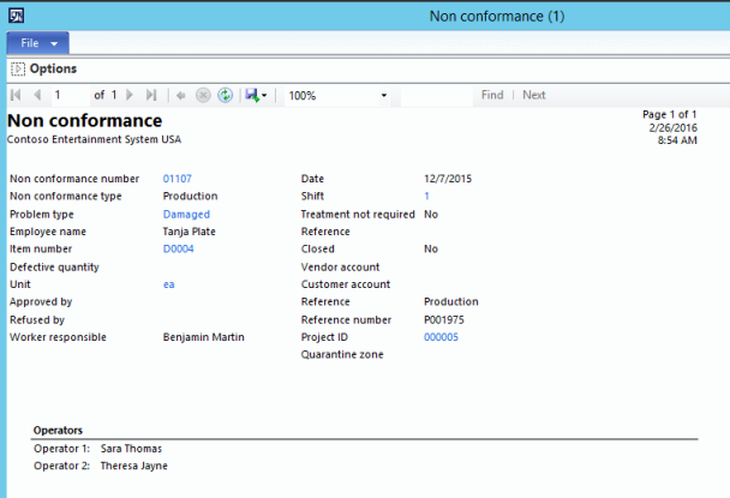
Task: Select the Non conformance report heading
Action: [x=85, y=121]
